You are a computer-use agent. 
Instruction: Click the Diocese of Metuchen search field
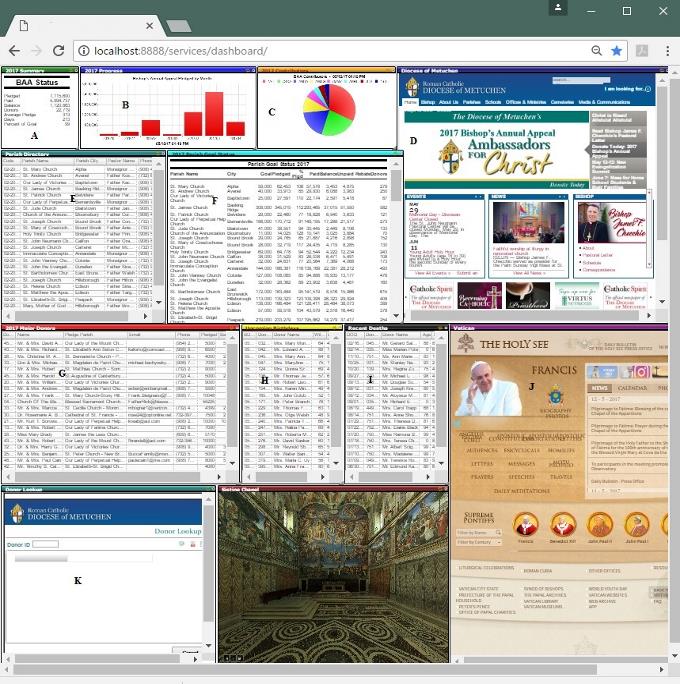coord(581,80)
